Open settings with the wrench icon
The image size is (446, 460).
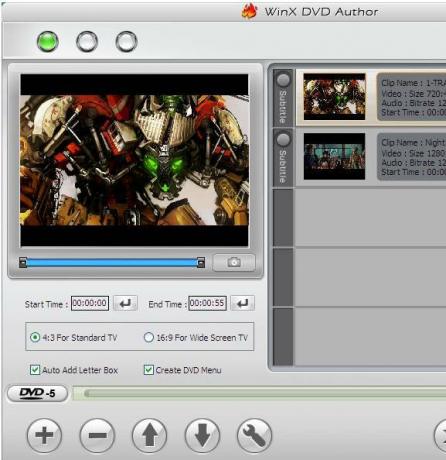pos(254,435)
